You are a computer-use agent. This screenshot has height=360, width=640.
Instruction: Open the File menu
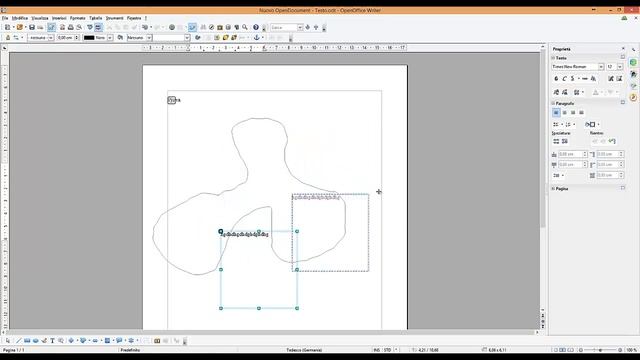5,18
